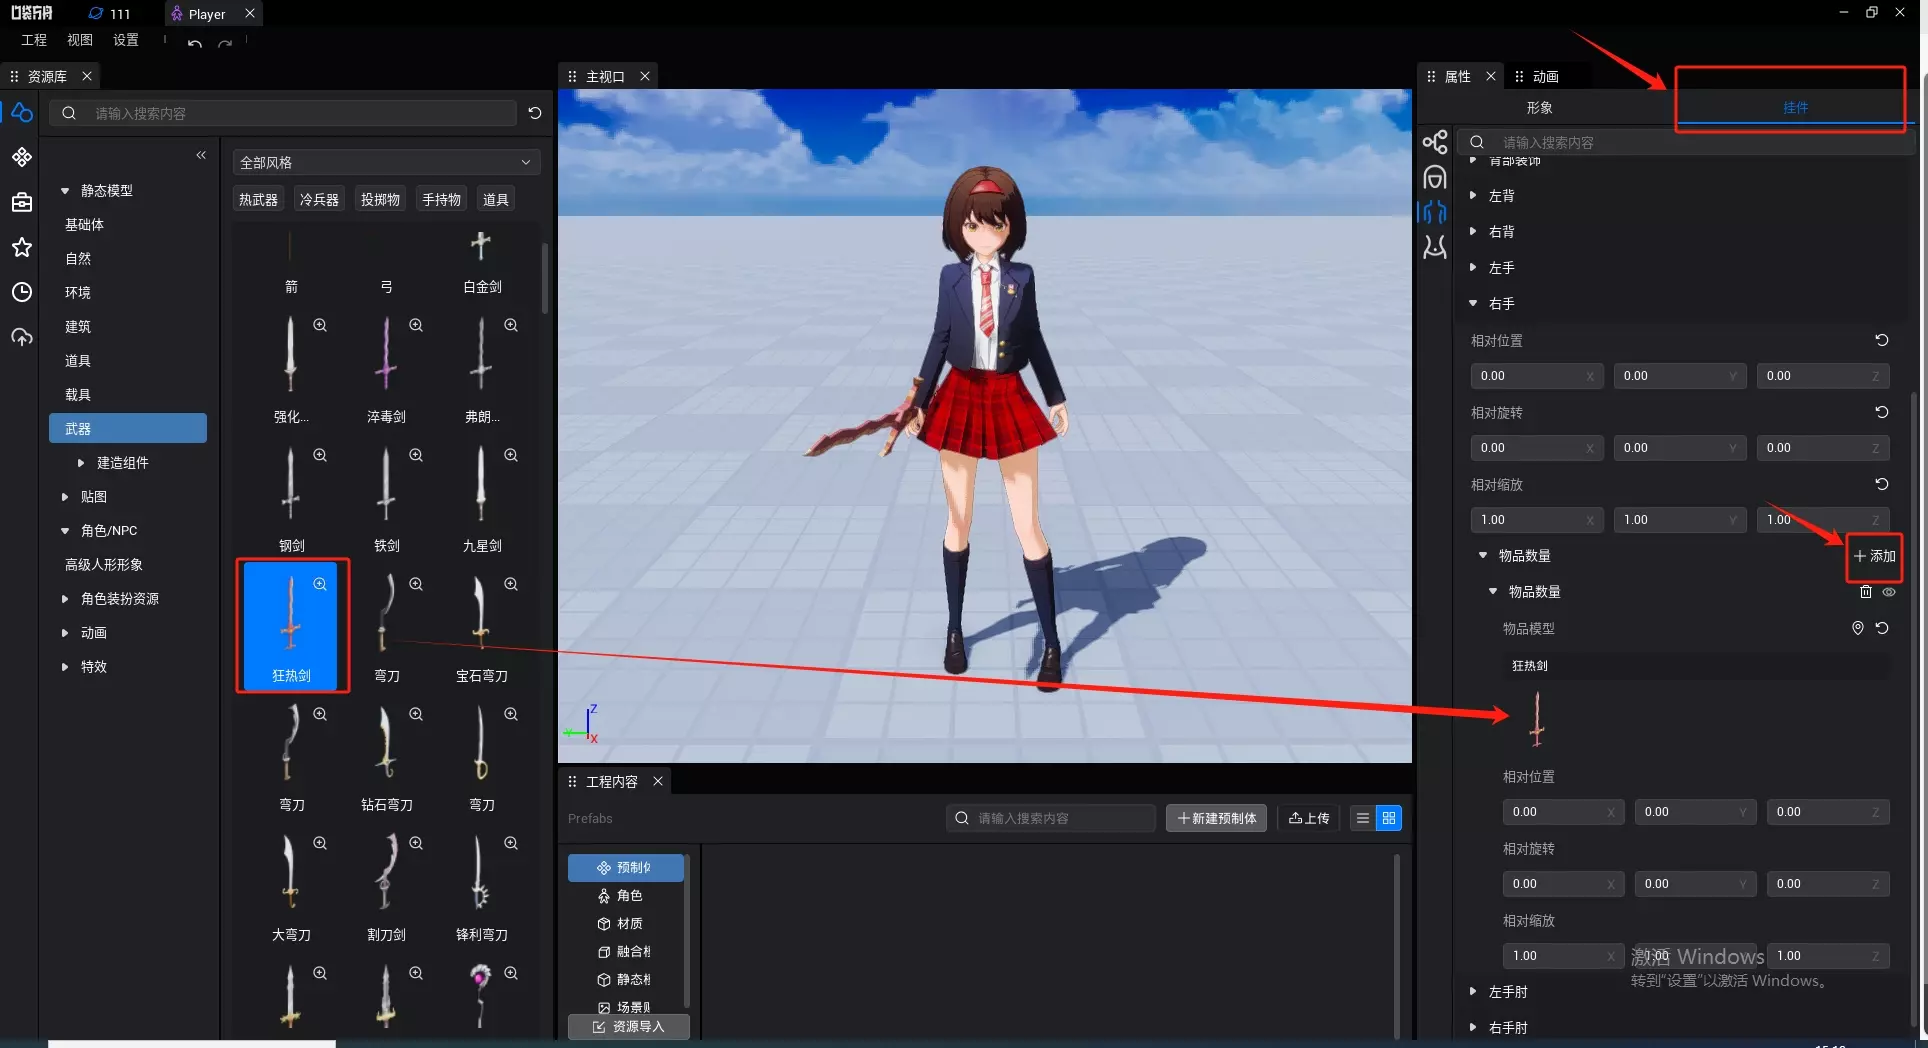
Task: Open the 设置 menu
Action: (126, 40)
